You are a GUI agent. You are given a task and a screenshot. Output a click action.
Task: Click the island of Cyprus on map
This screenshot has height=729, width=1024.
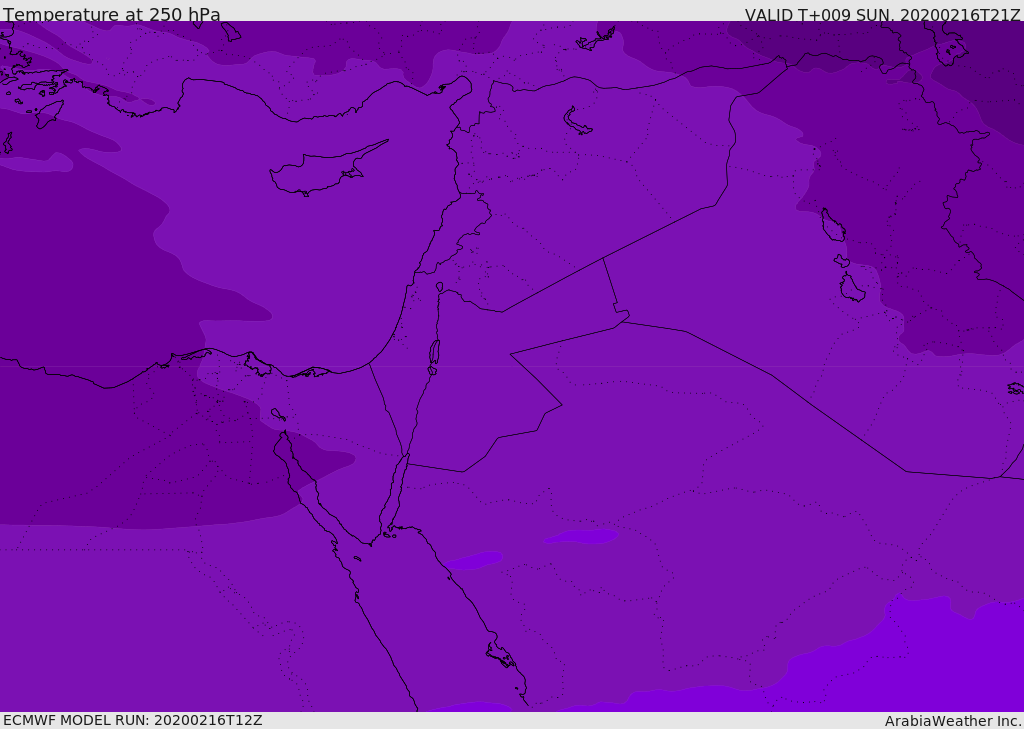click(328, 168)
